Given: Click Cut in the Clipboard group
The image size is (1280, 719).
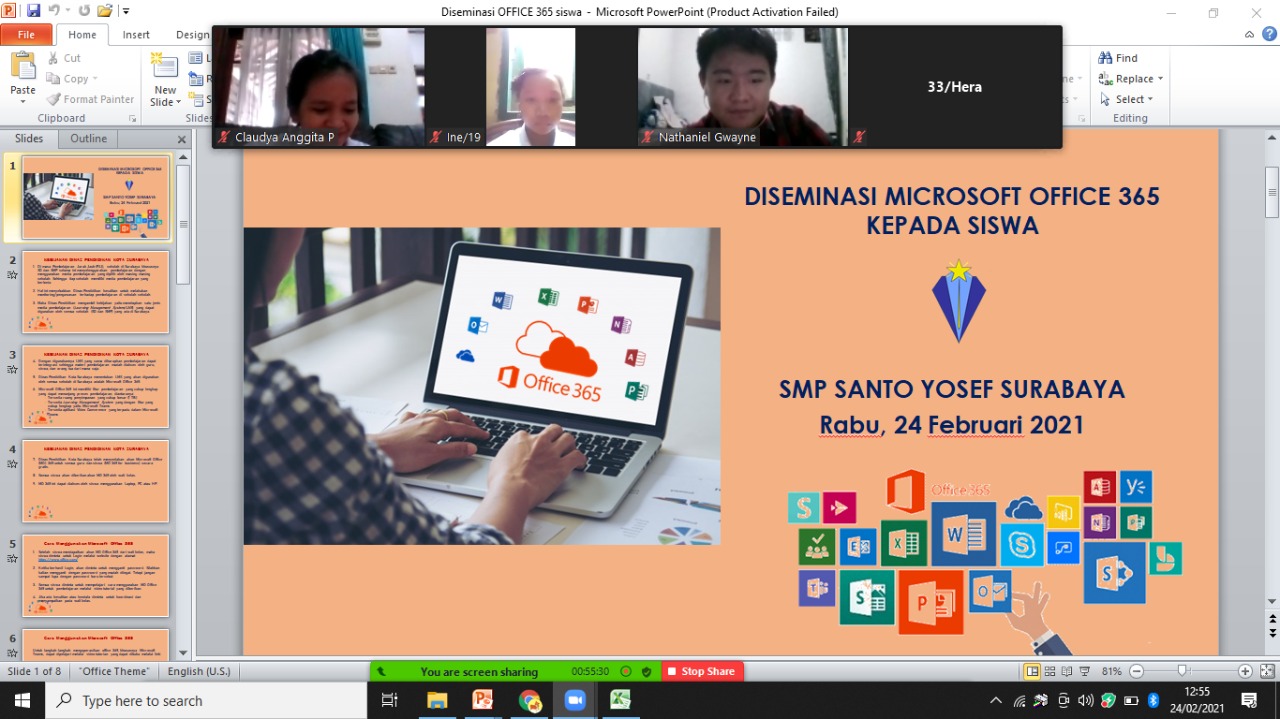Looking at the screenshot, I should (64, 58).
